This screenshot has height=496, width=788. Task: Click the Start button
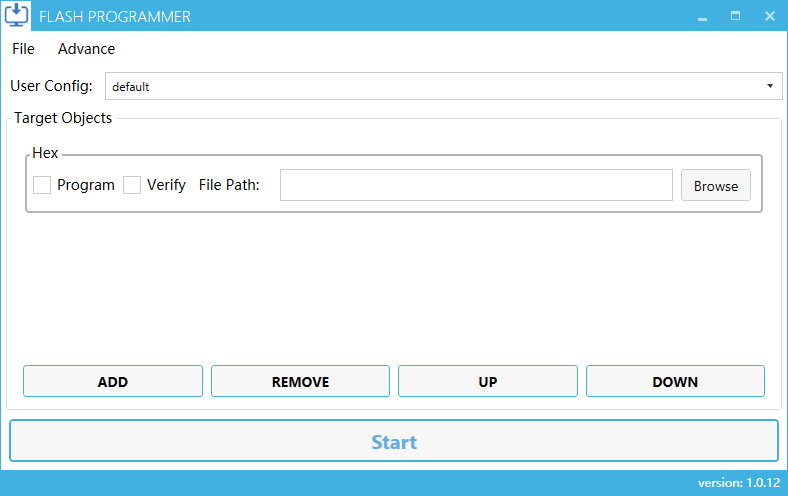394,441
